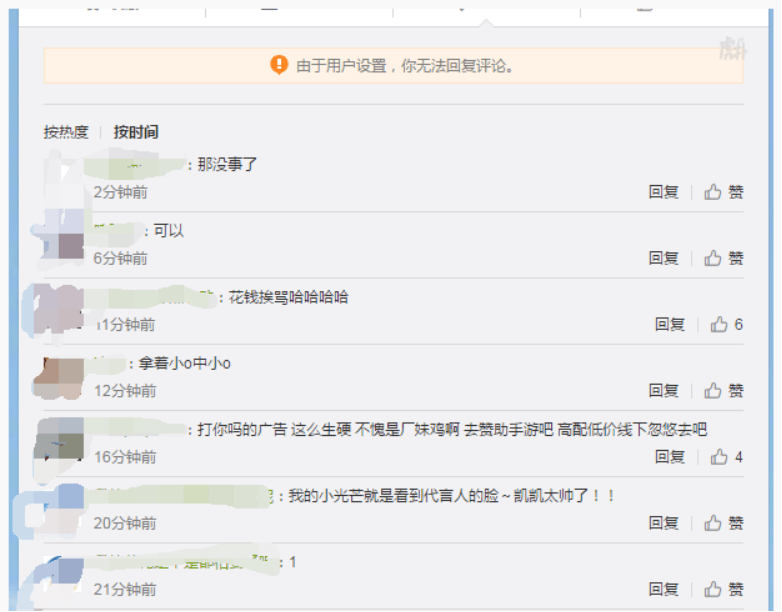Viewport: 782px width, 612px height.
Task: Reply to the 打你吗的广告 comment
Action: tap(669, 457)
